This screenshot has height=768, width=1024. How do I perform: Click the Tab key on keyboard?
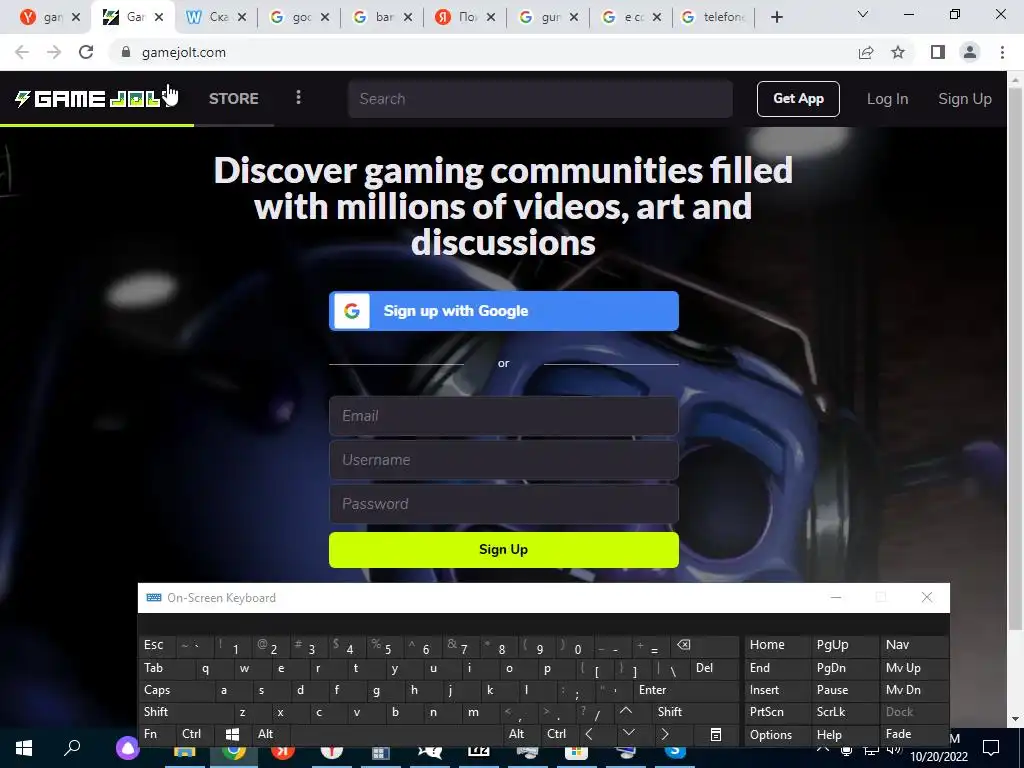pos(166,667)
